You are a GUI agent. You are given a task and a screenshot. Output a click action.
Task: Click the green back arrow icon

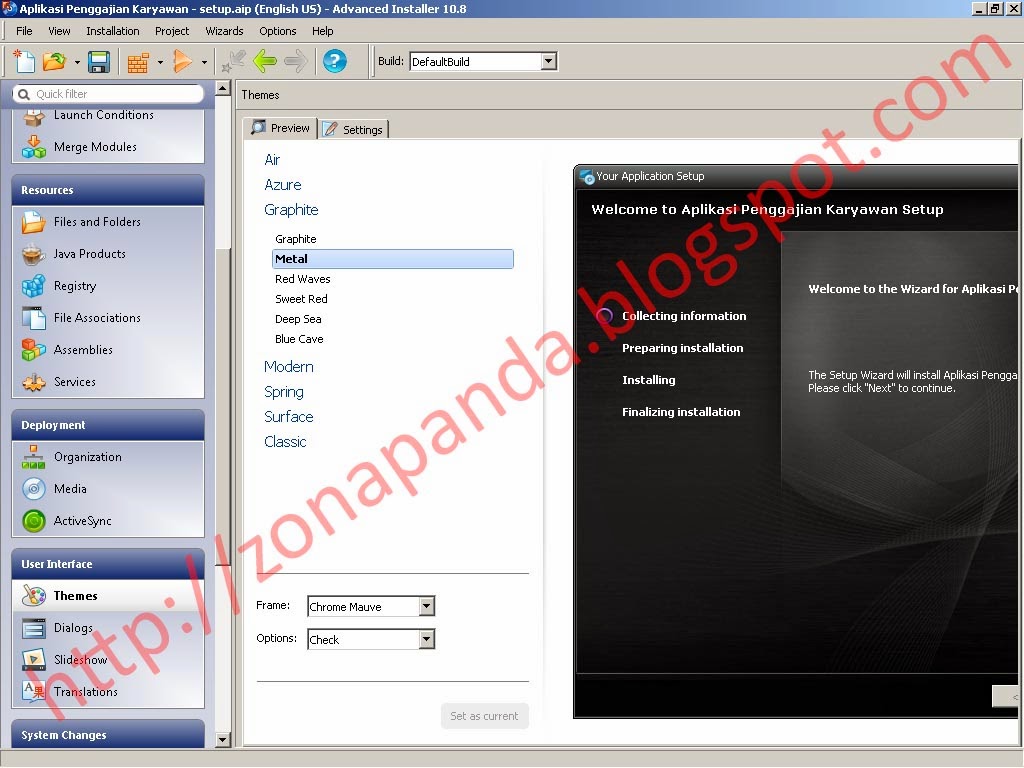tap(265, 61)
